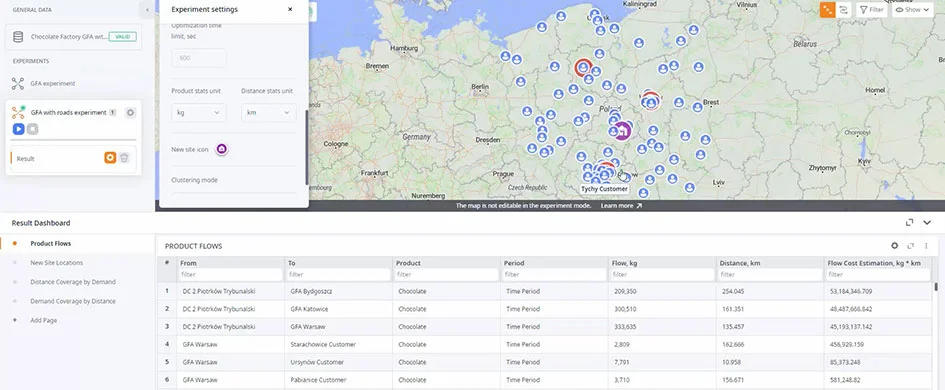The image size is (945, 390).
Task: Follow the Learn more link
Action: [x=621, y=206]
